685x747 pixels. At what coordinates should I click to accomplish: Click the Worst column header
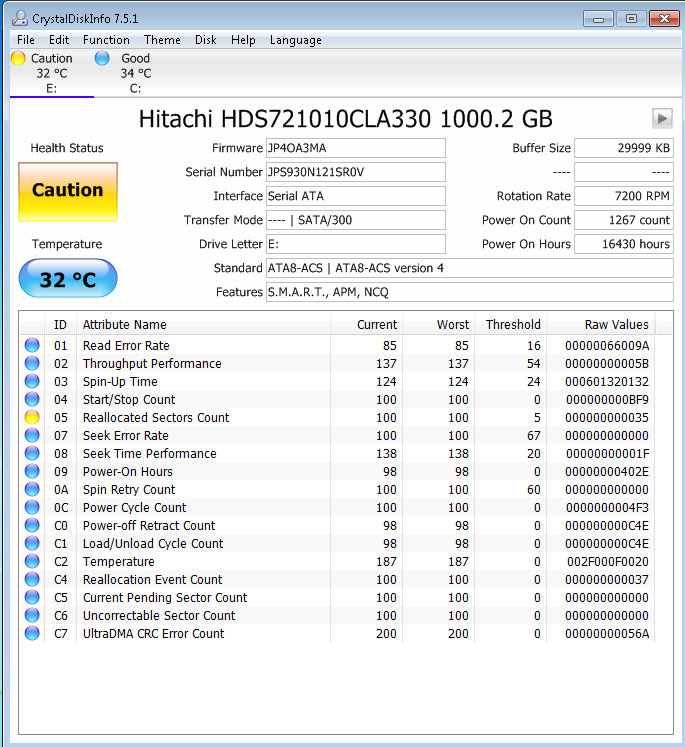tap(439, 324)
